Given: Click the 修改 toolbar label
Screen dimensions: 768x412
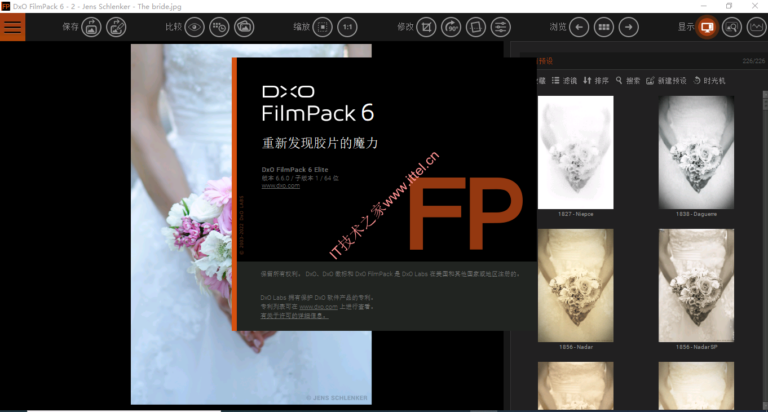Looking at the screenshot, I should point(405,27).
